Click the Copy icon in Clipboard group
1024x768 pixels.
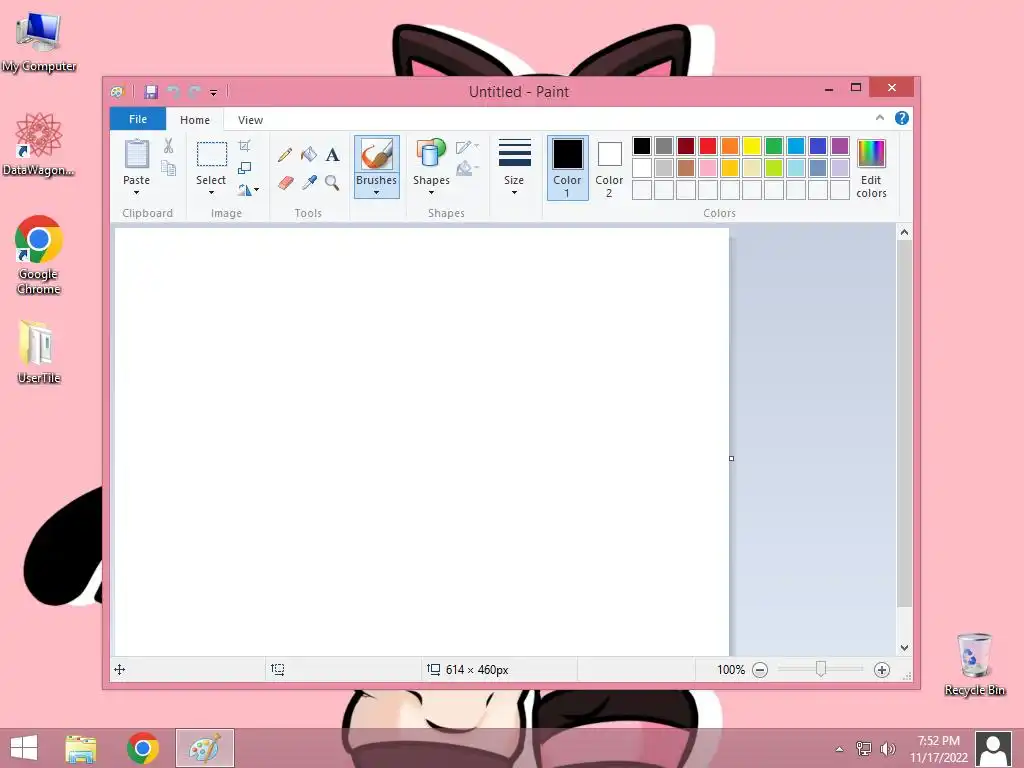click(168, 168)
